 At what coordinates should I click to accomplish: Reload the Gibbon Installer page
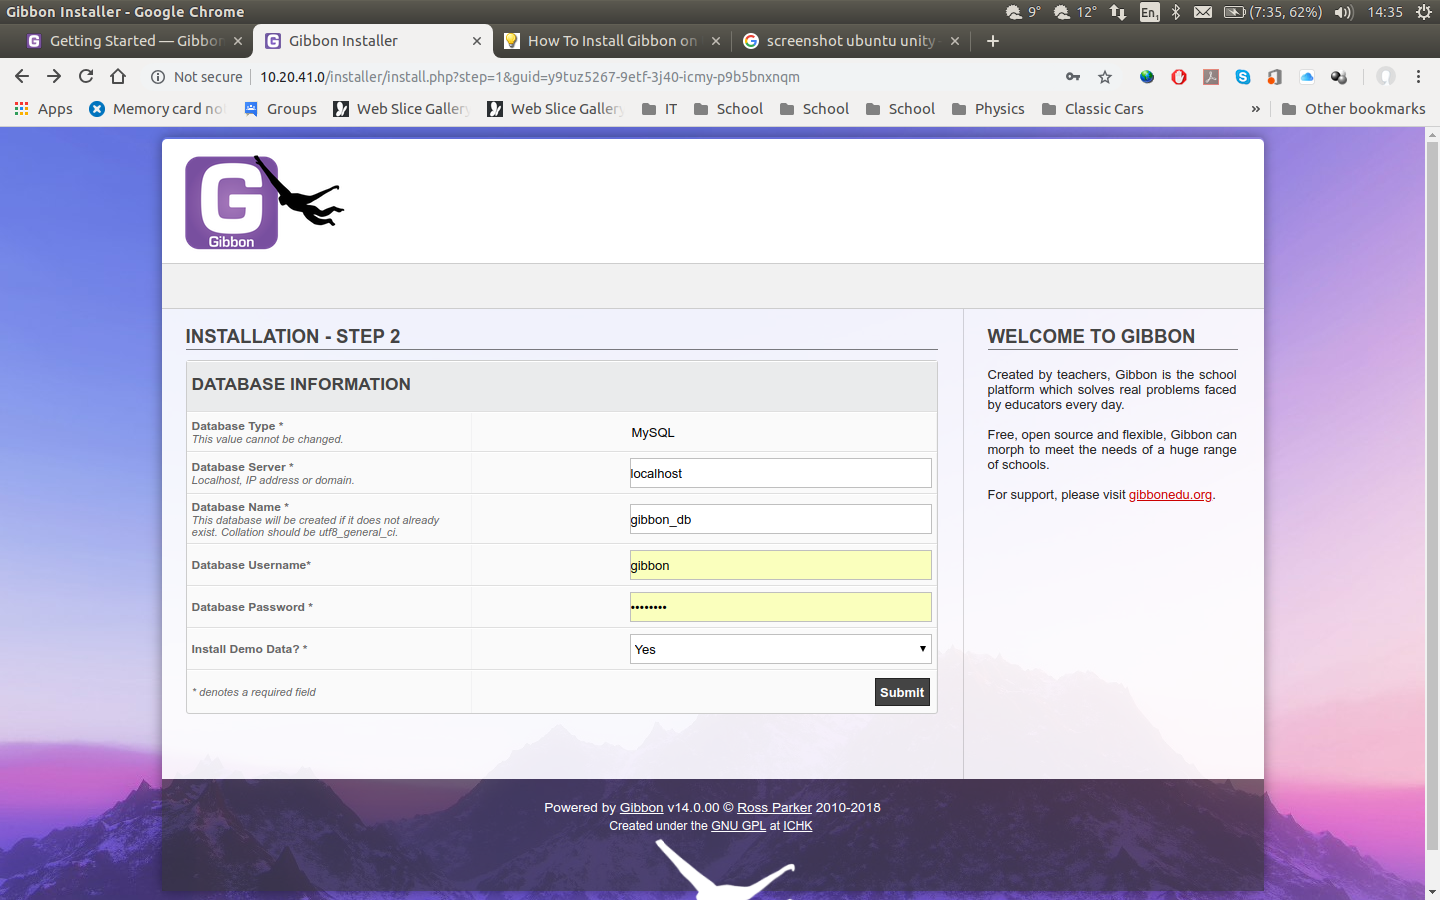coord(86,77)
